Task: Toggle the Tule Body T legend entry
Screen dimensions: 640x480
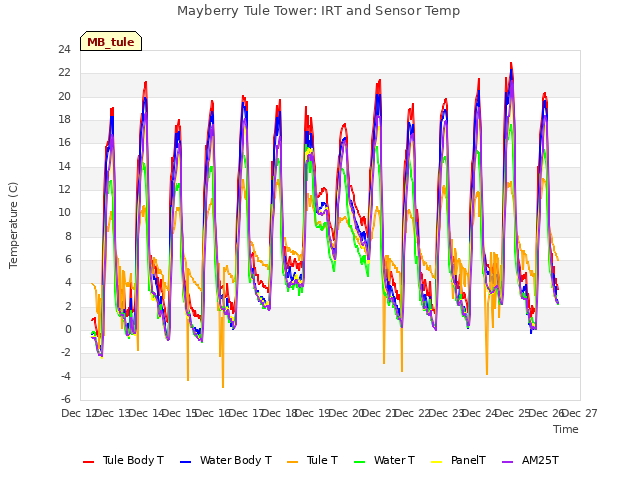Action: click(123, 460)
